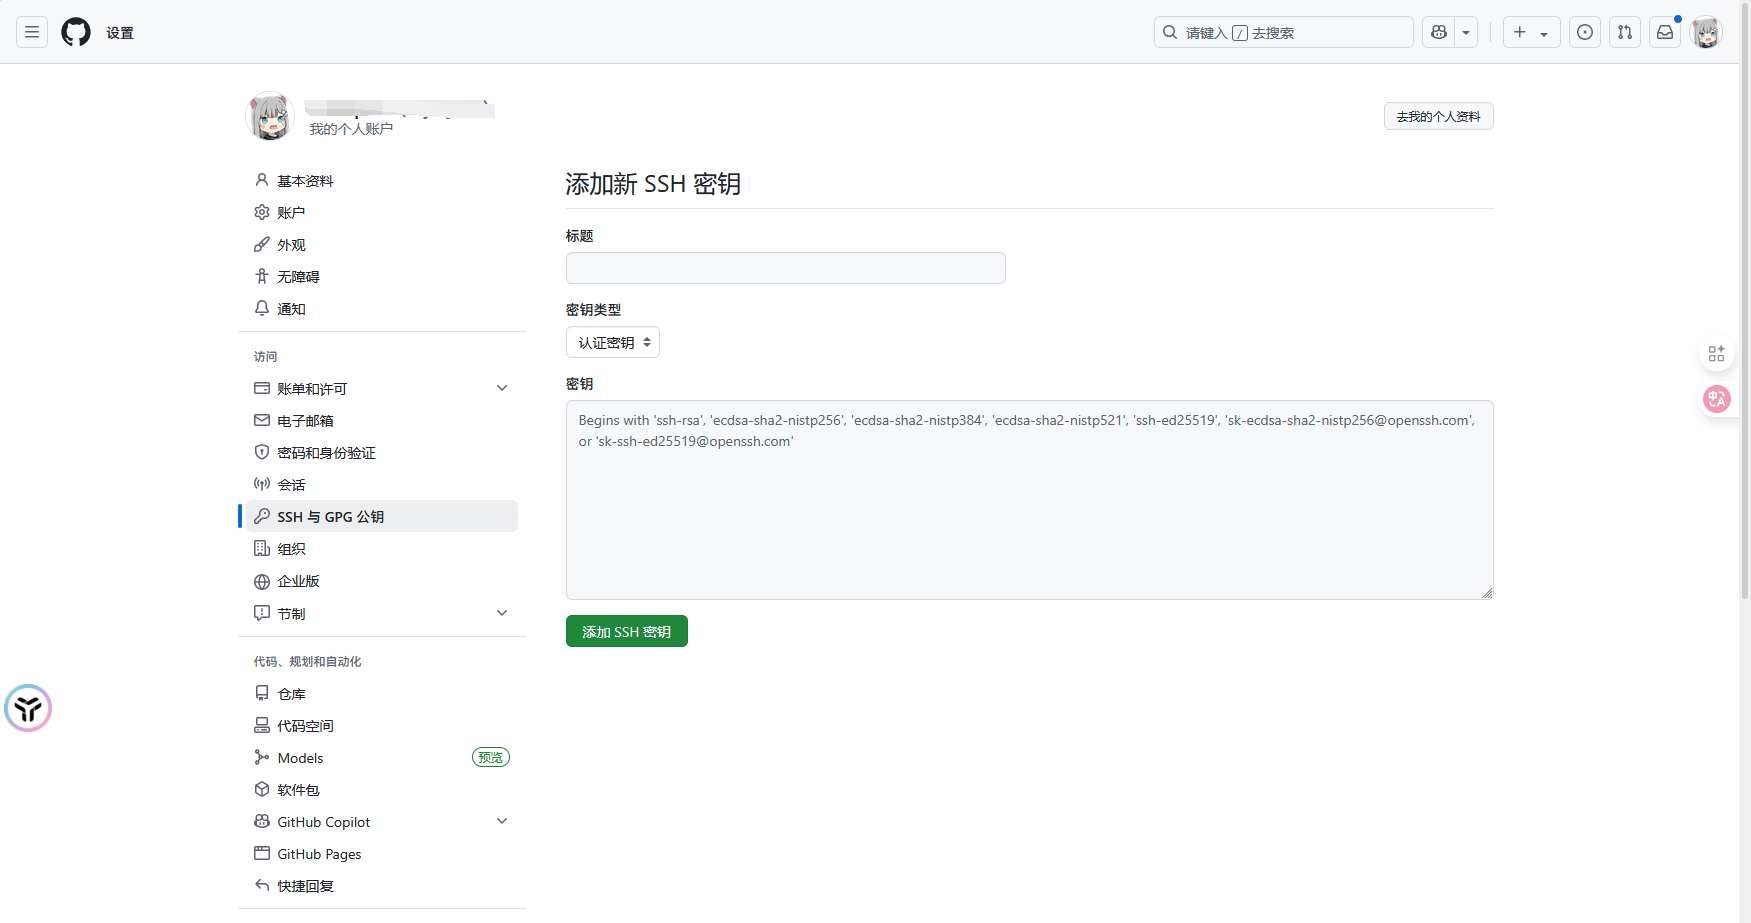This screenshot has width=1751, height=923.
Task: Expand the GitHub Copilot chevron
Action: tap(502, 821)
